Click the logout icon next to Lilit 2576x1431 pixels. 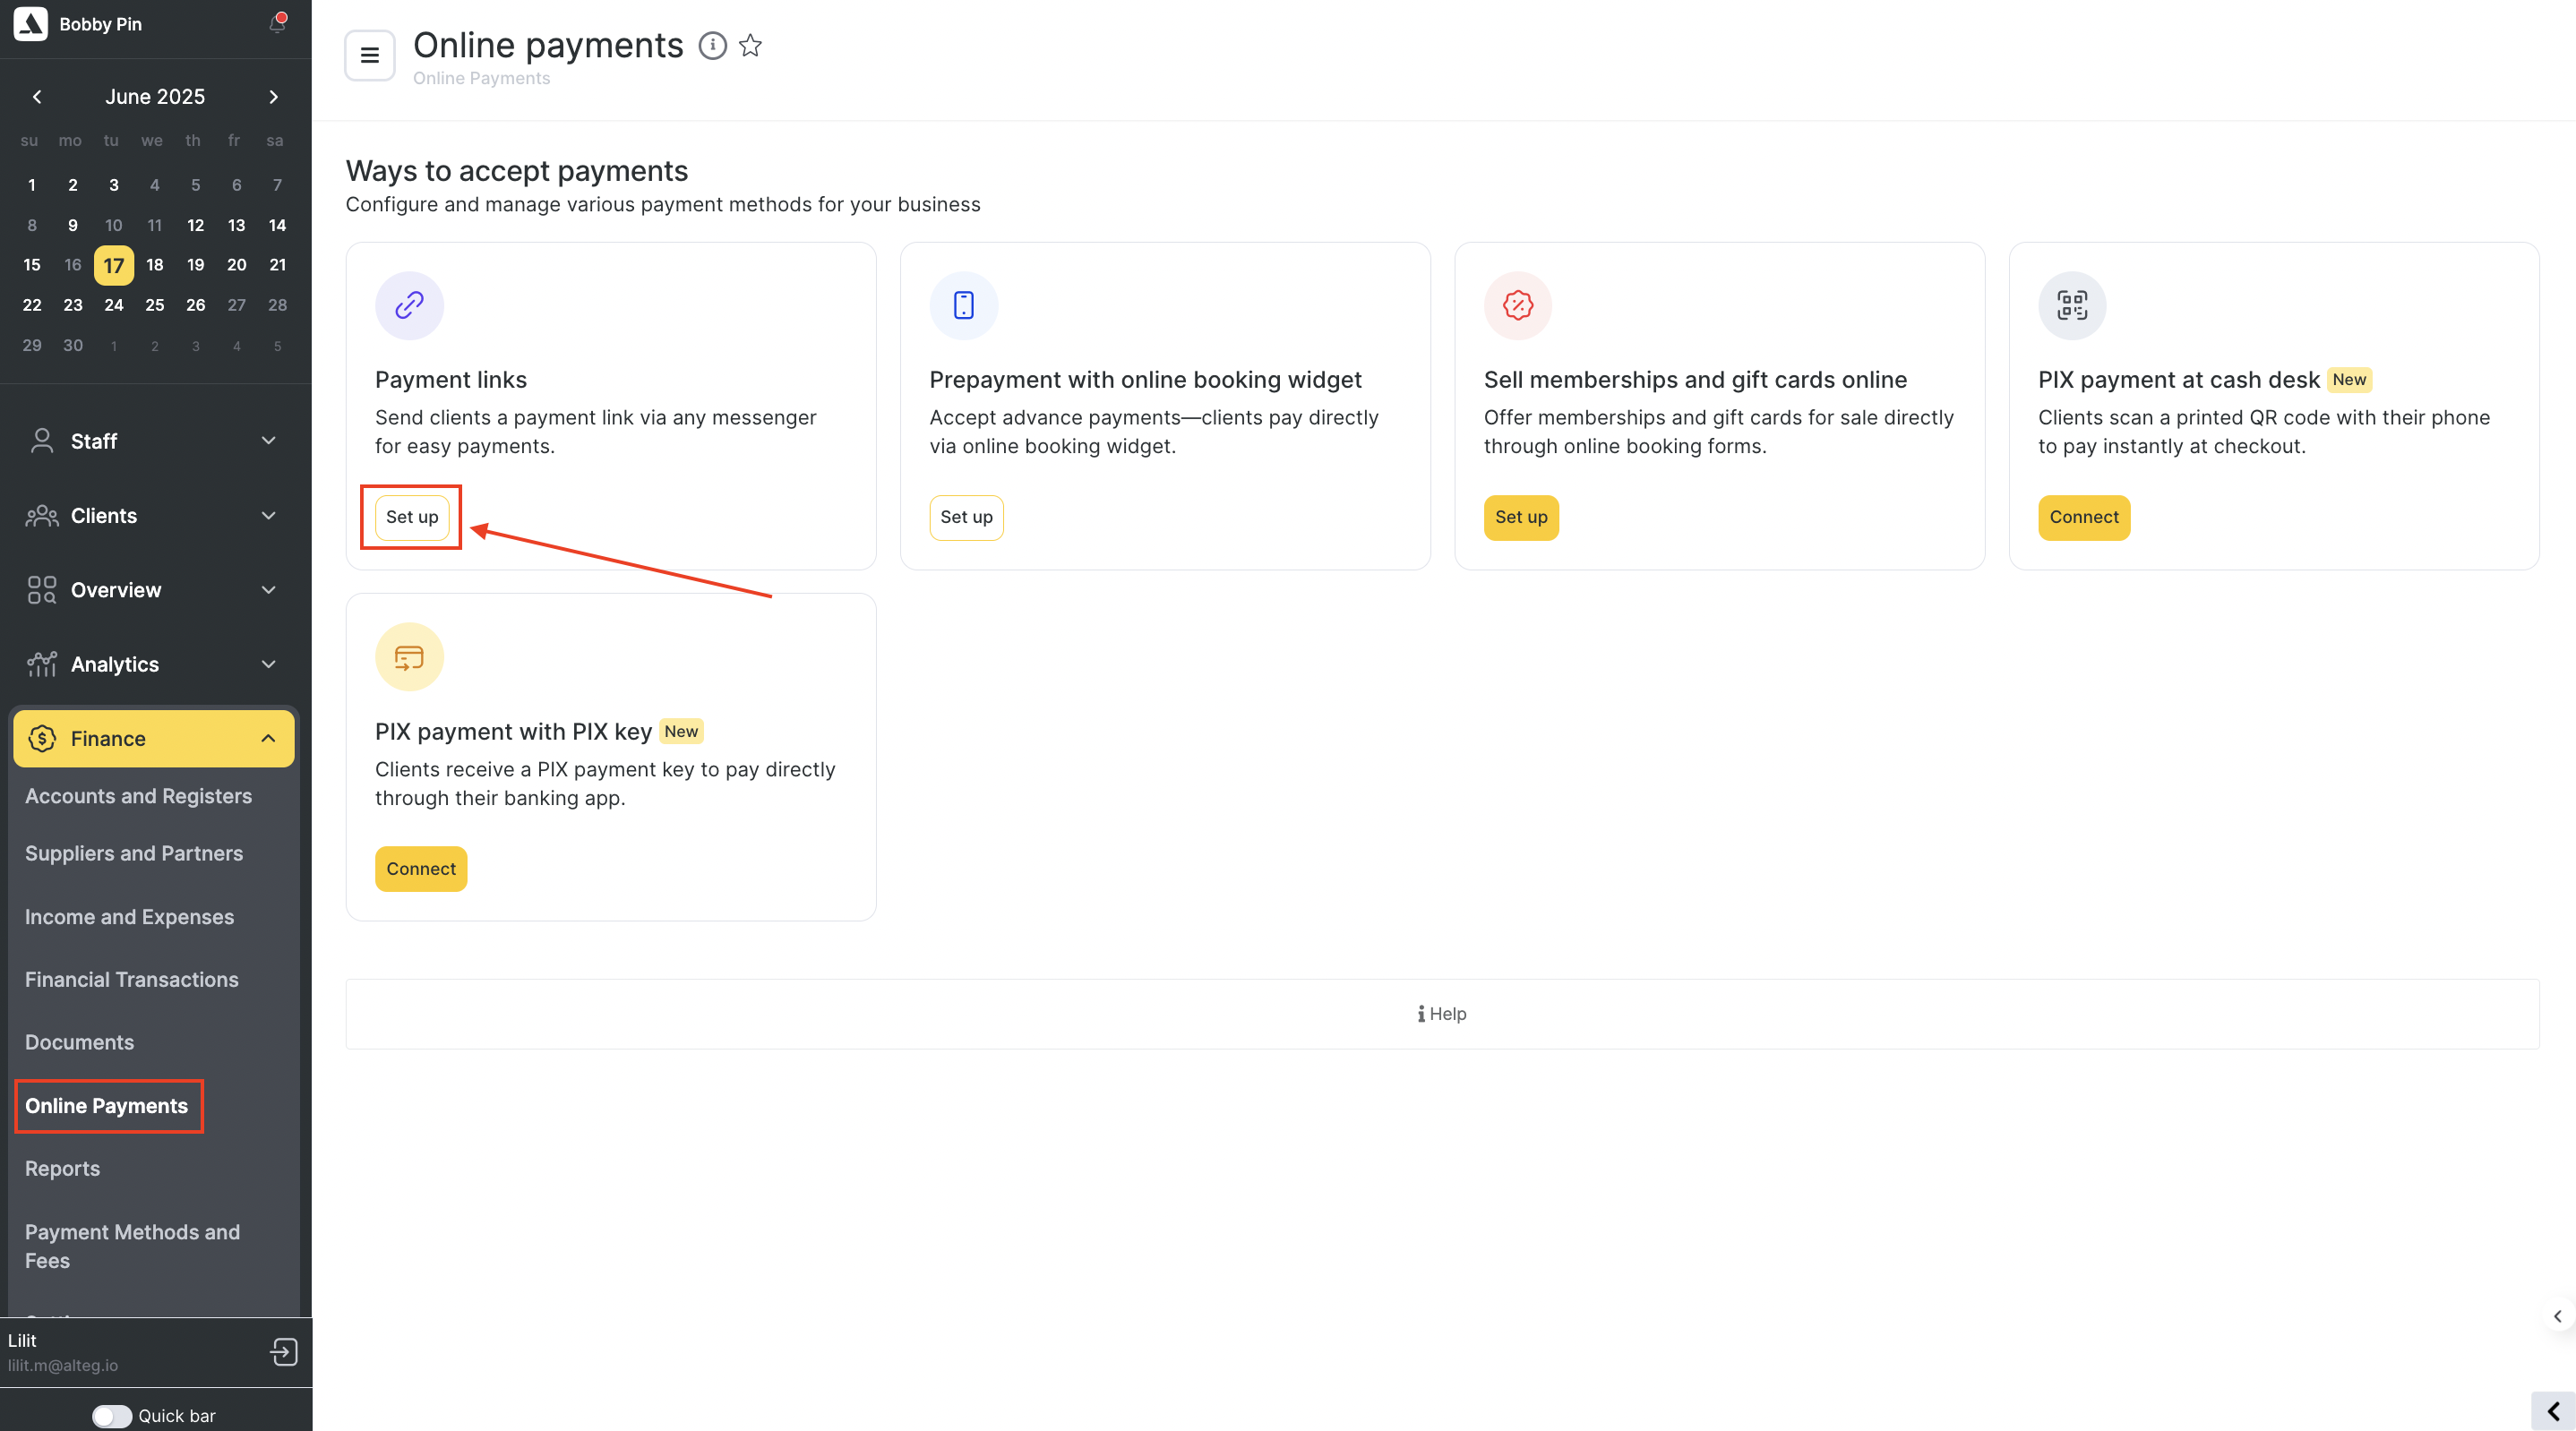pyautogui.click(x=284, y=1352)
